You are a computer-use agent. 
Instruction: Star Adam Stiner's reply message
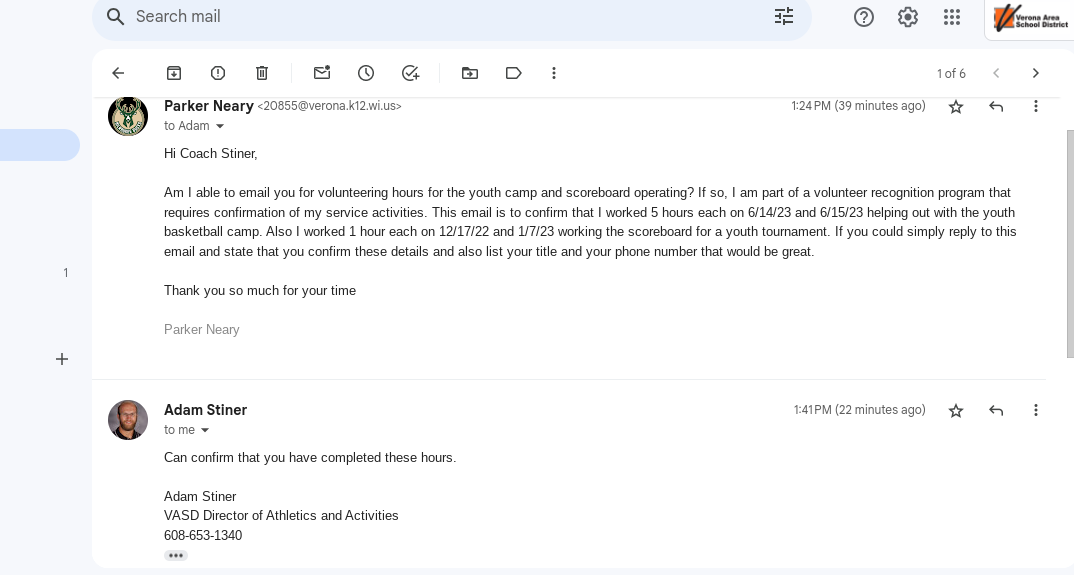(956, 410)
